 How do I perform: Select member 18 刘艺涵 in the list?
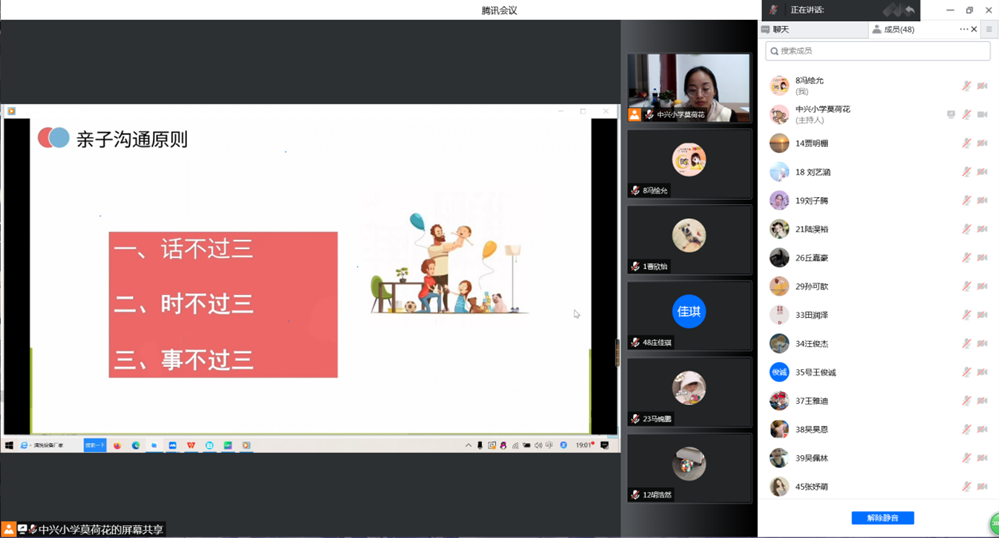(877, 171)
